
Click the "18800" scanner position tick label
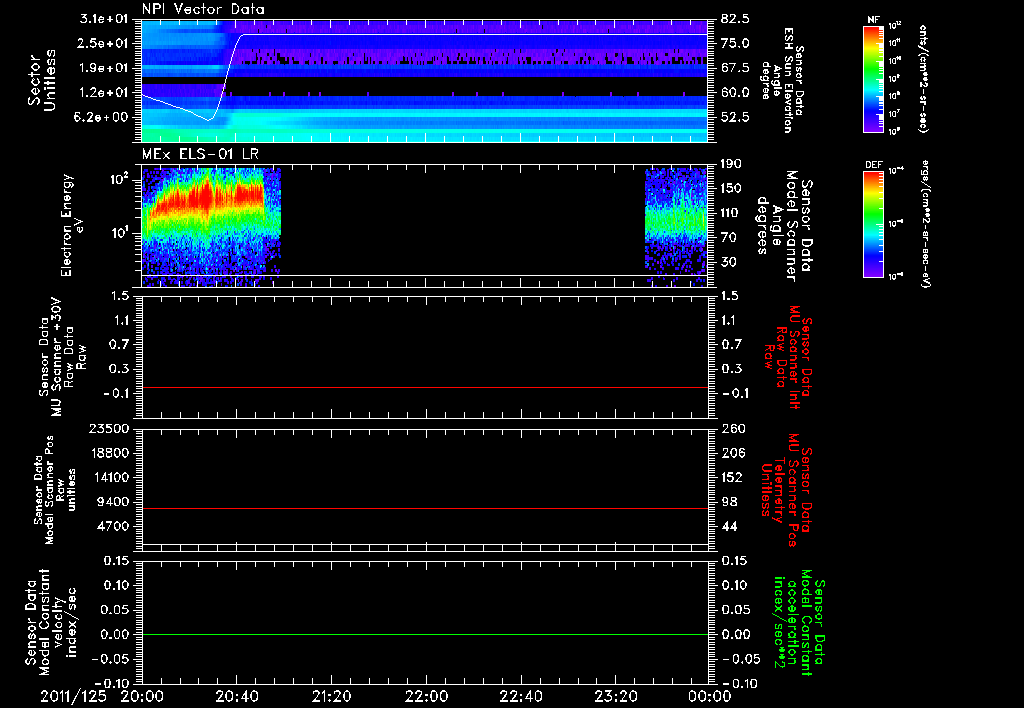[x=108, y=453]
